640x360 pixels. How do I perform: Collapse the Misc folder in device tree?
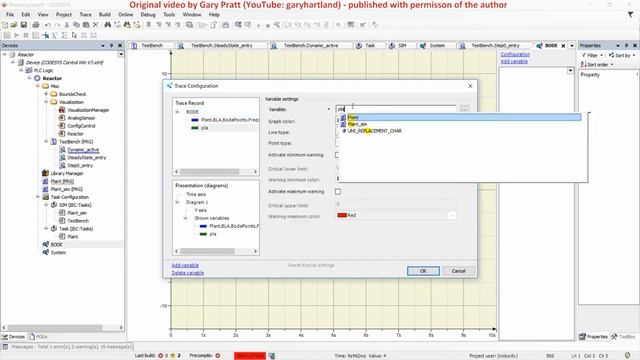tap(38, 86)
